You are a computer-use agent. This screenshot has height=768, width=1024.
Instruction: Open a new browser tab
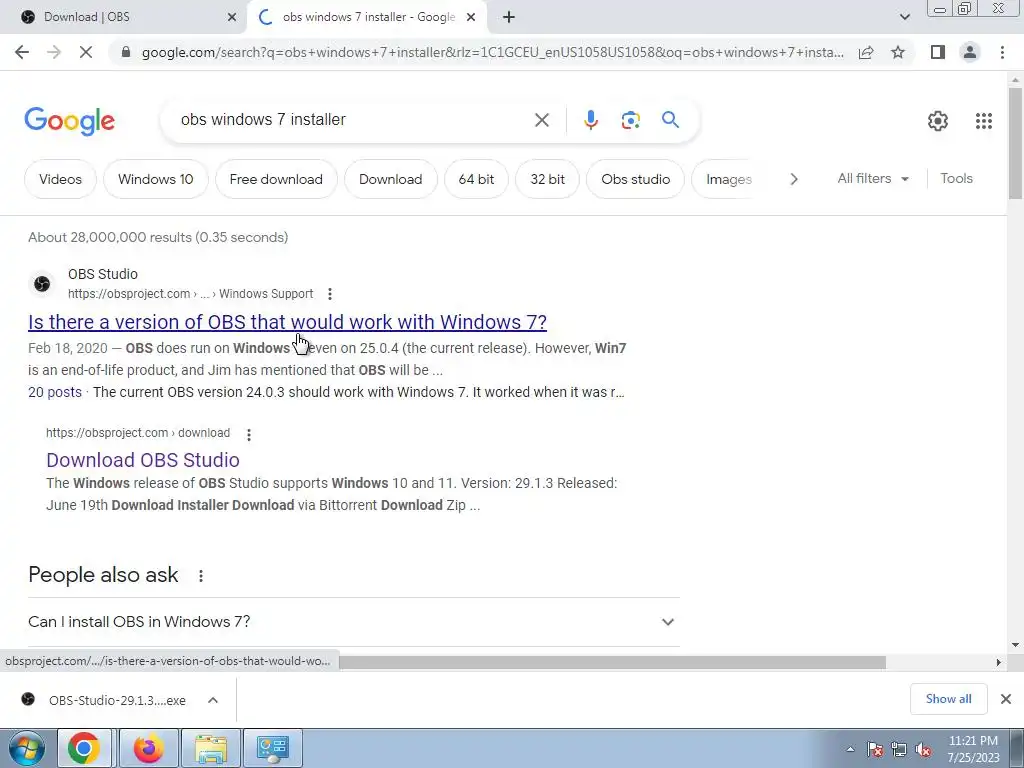509,18
